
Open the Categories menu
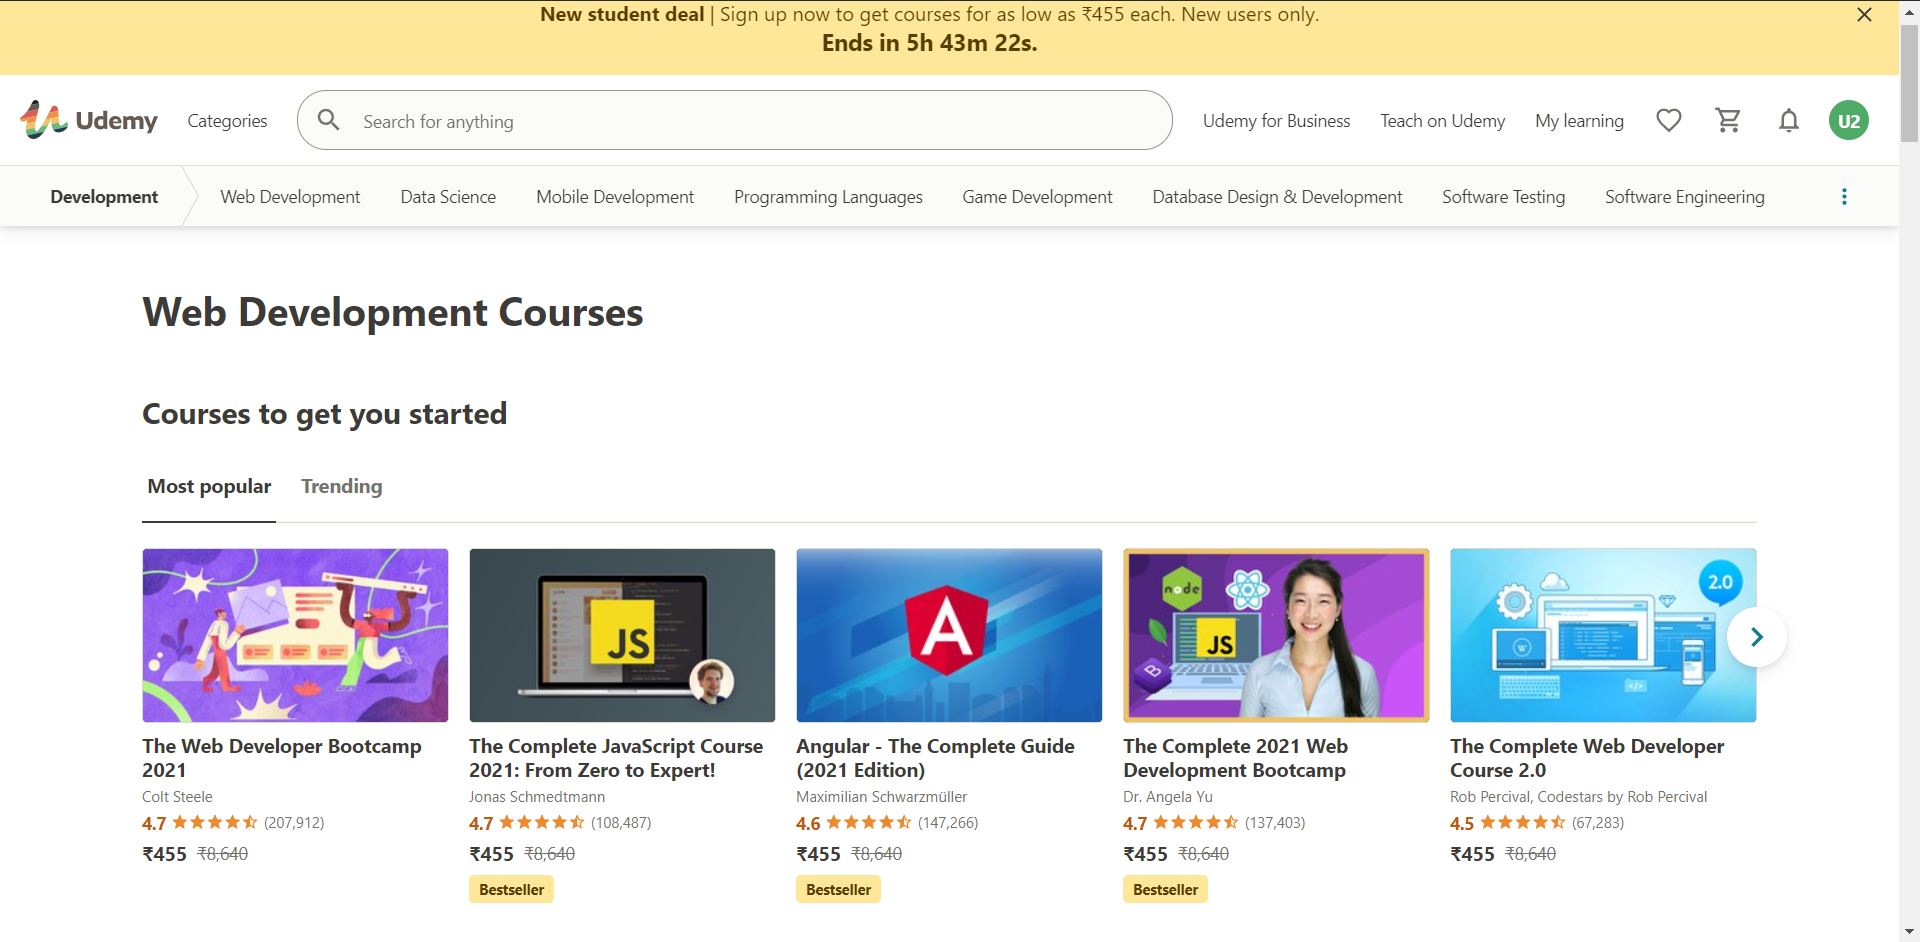coord(227,121)
